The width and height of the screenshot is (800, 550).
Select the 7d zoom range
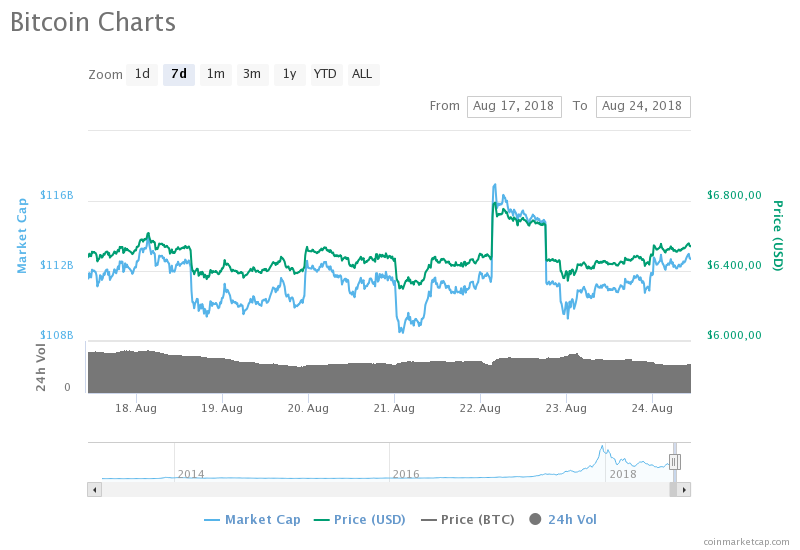click(179, 74)
